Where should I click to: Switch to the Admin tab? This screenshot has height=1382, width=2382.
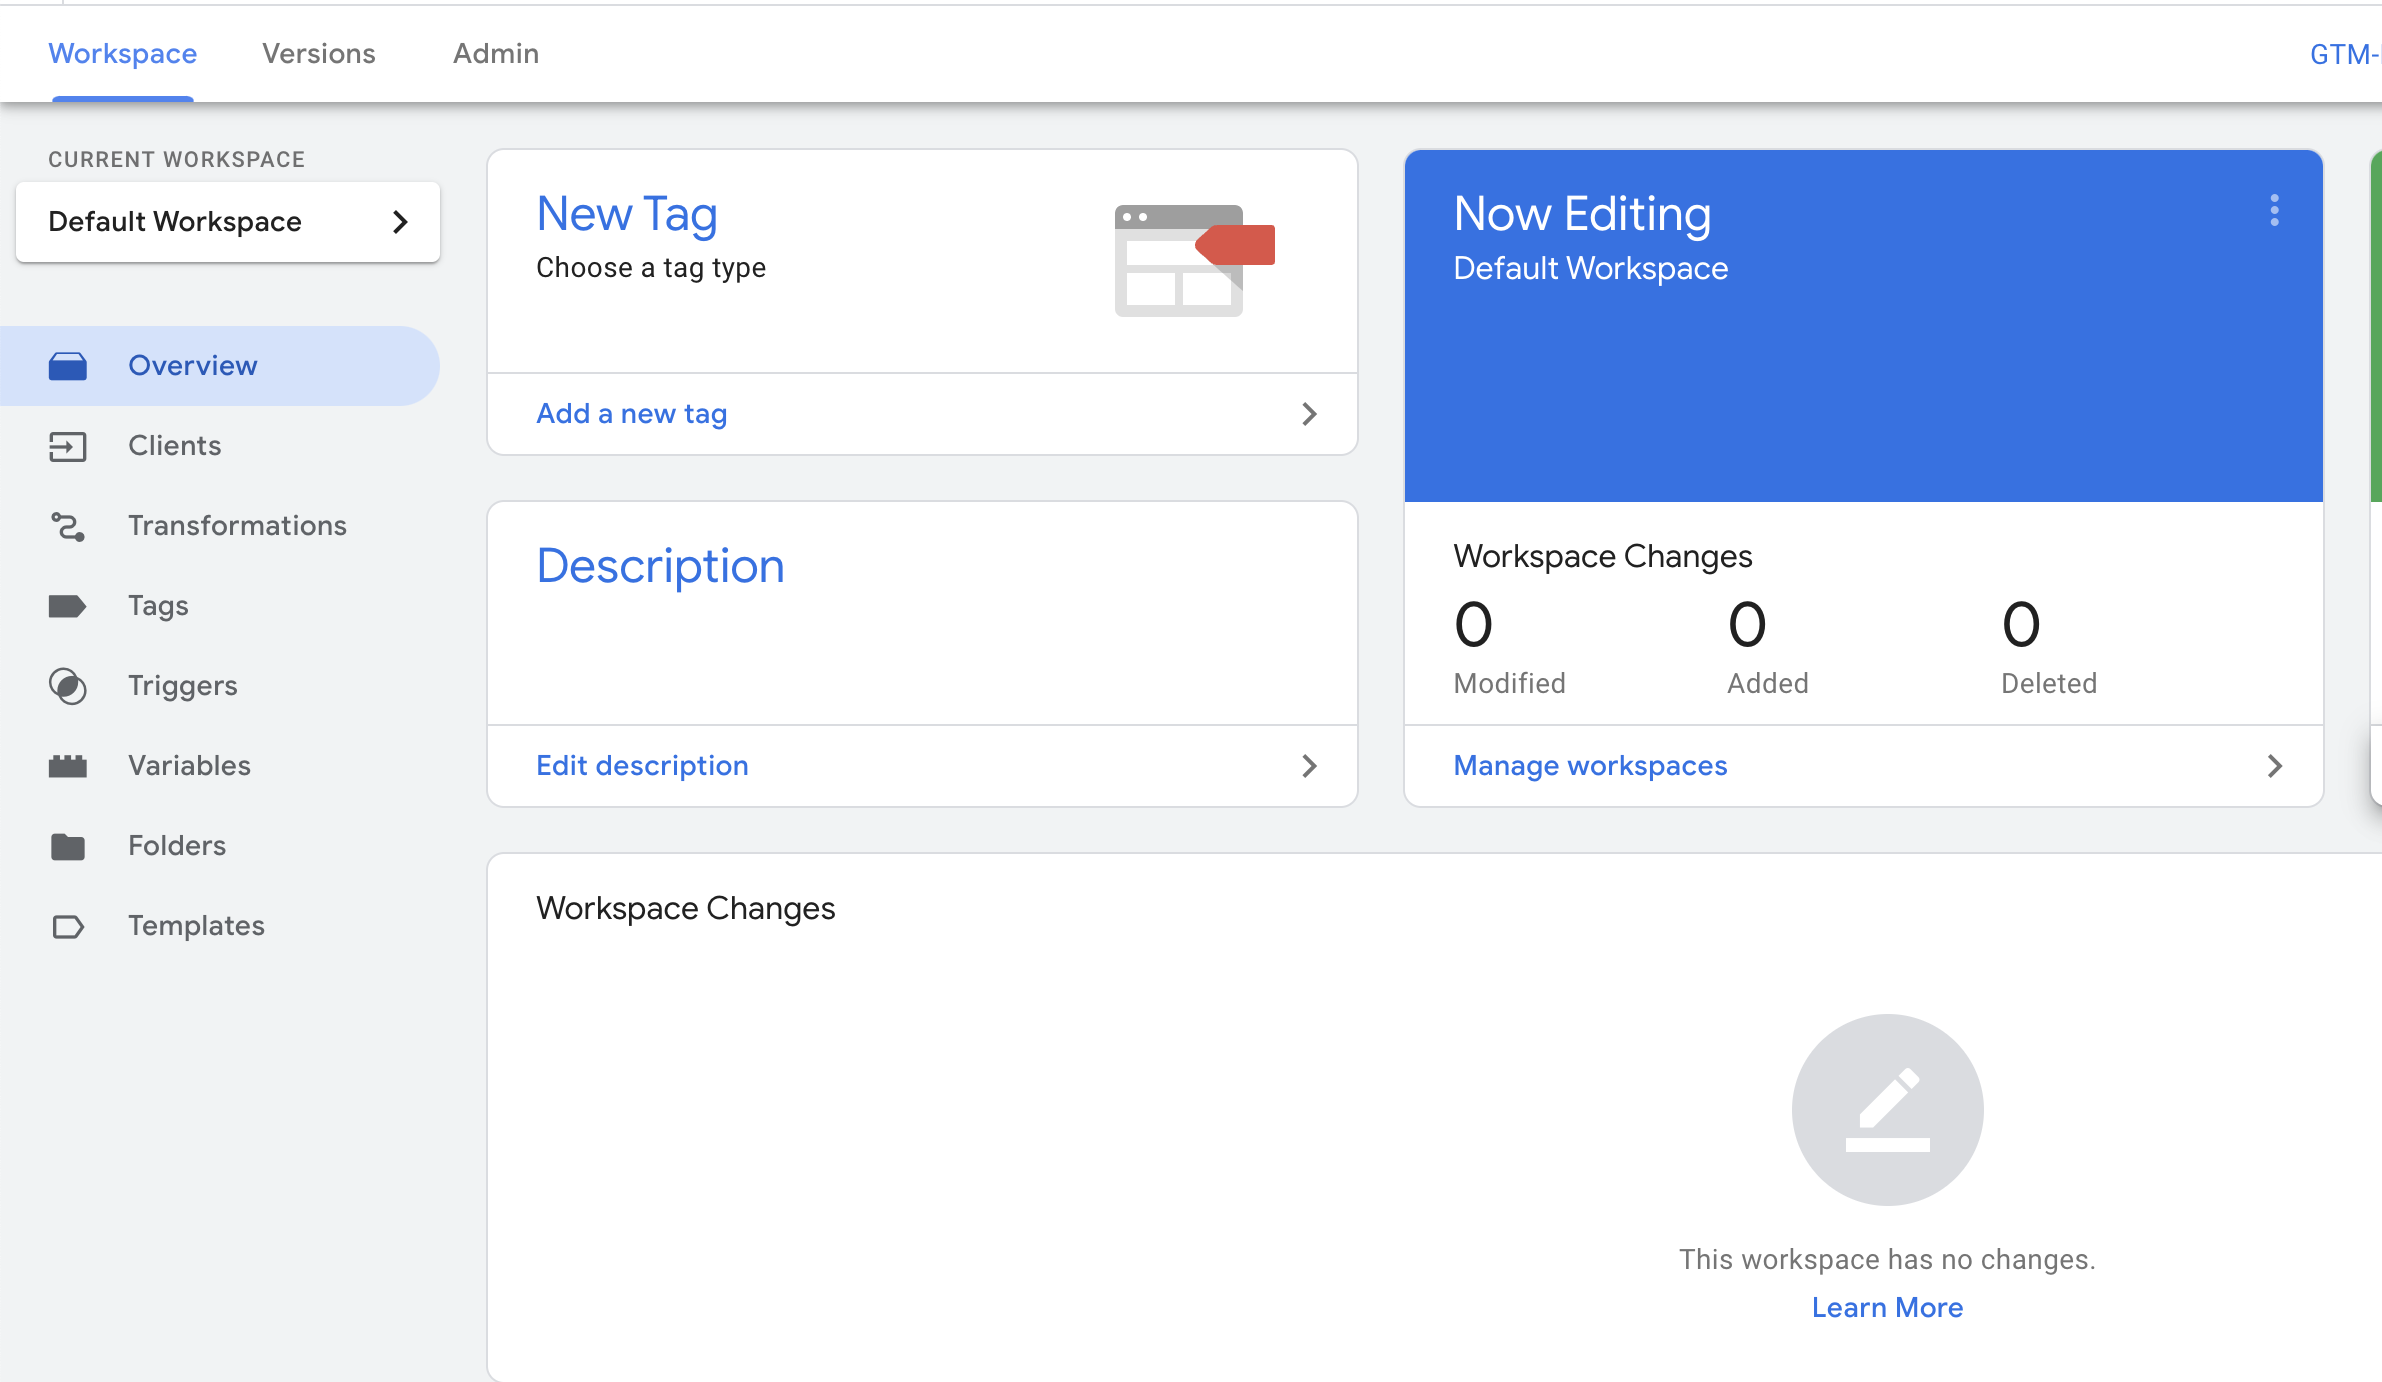click(497, 53)
